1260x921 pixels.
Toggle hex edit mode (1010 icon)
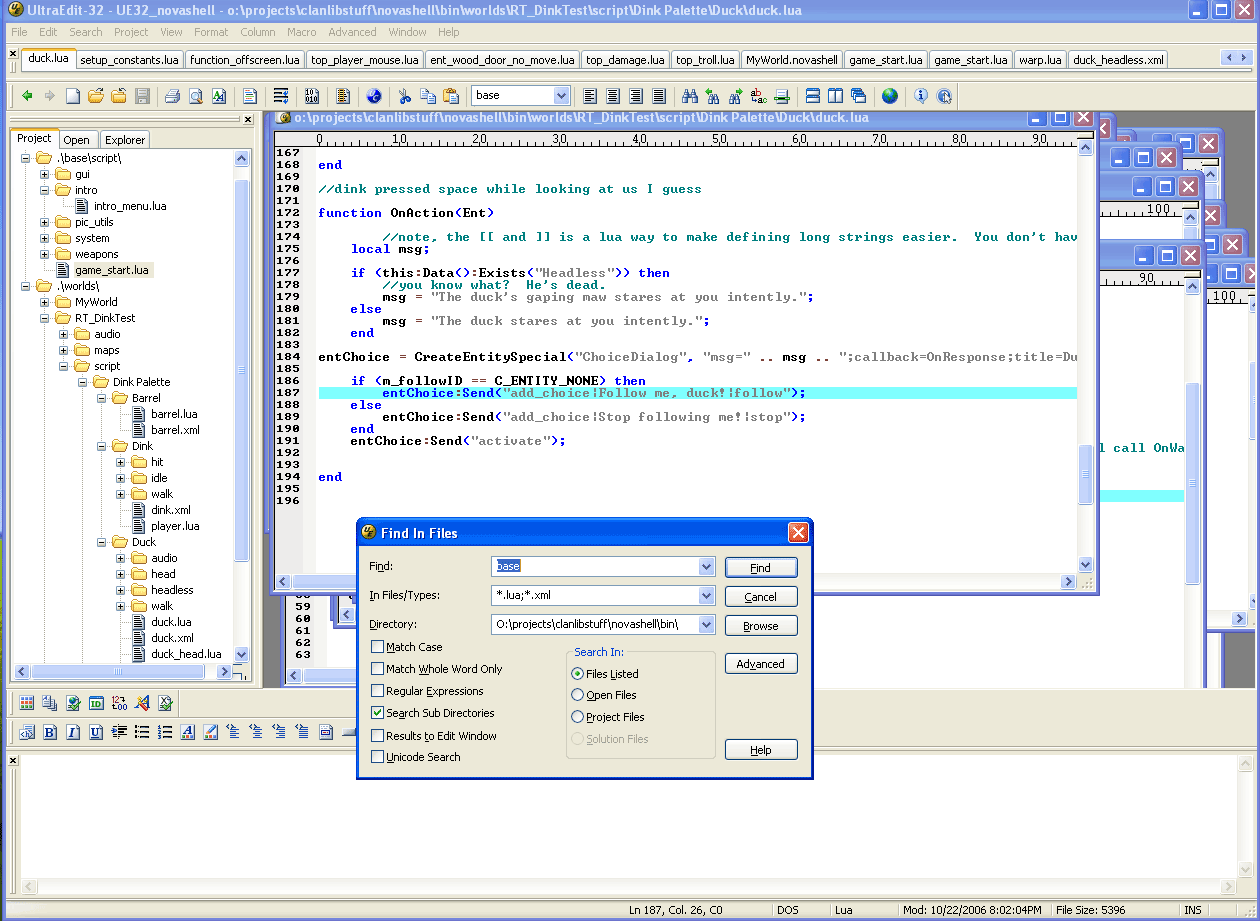point(311,96)
